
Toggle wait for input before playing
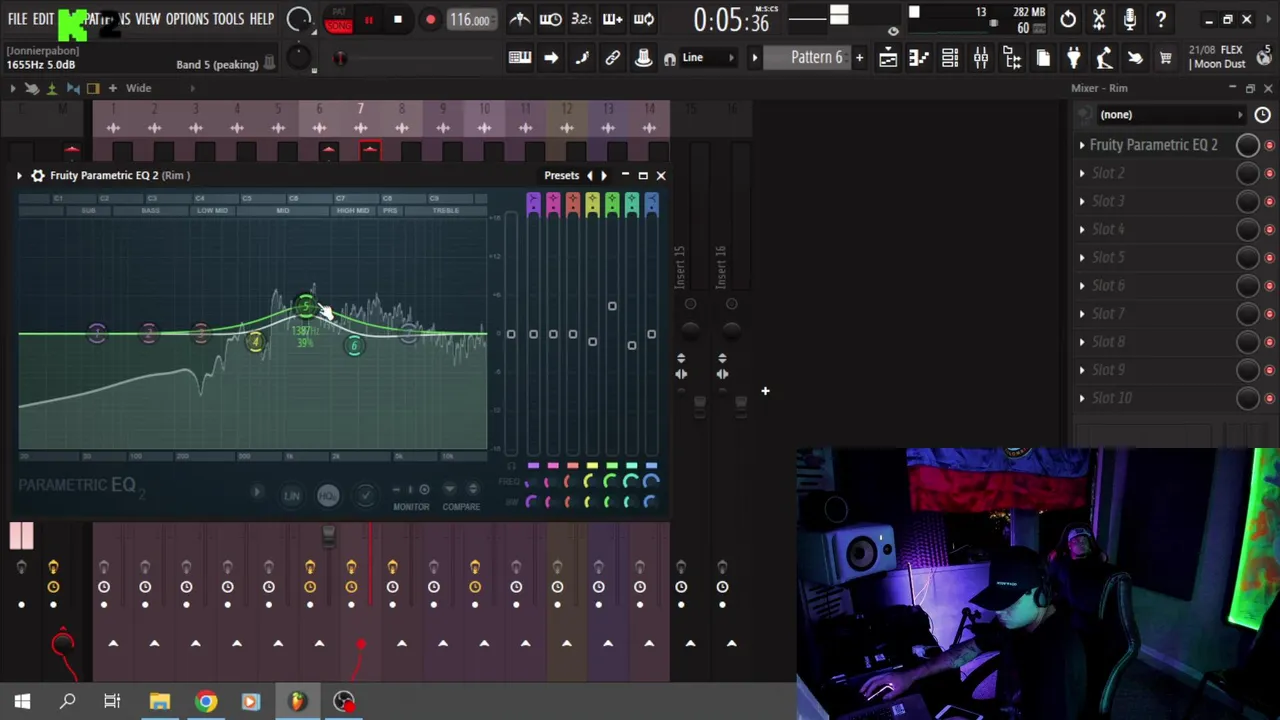pyautogui.click(x=550, y=19)
